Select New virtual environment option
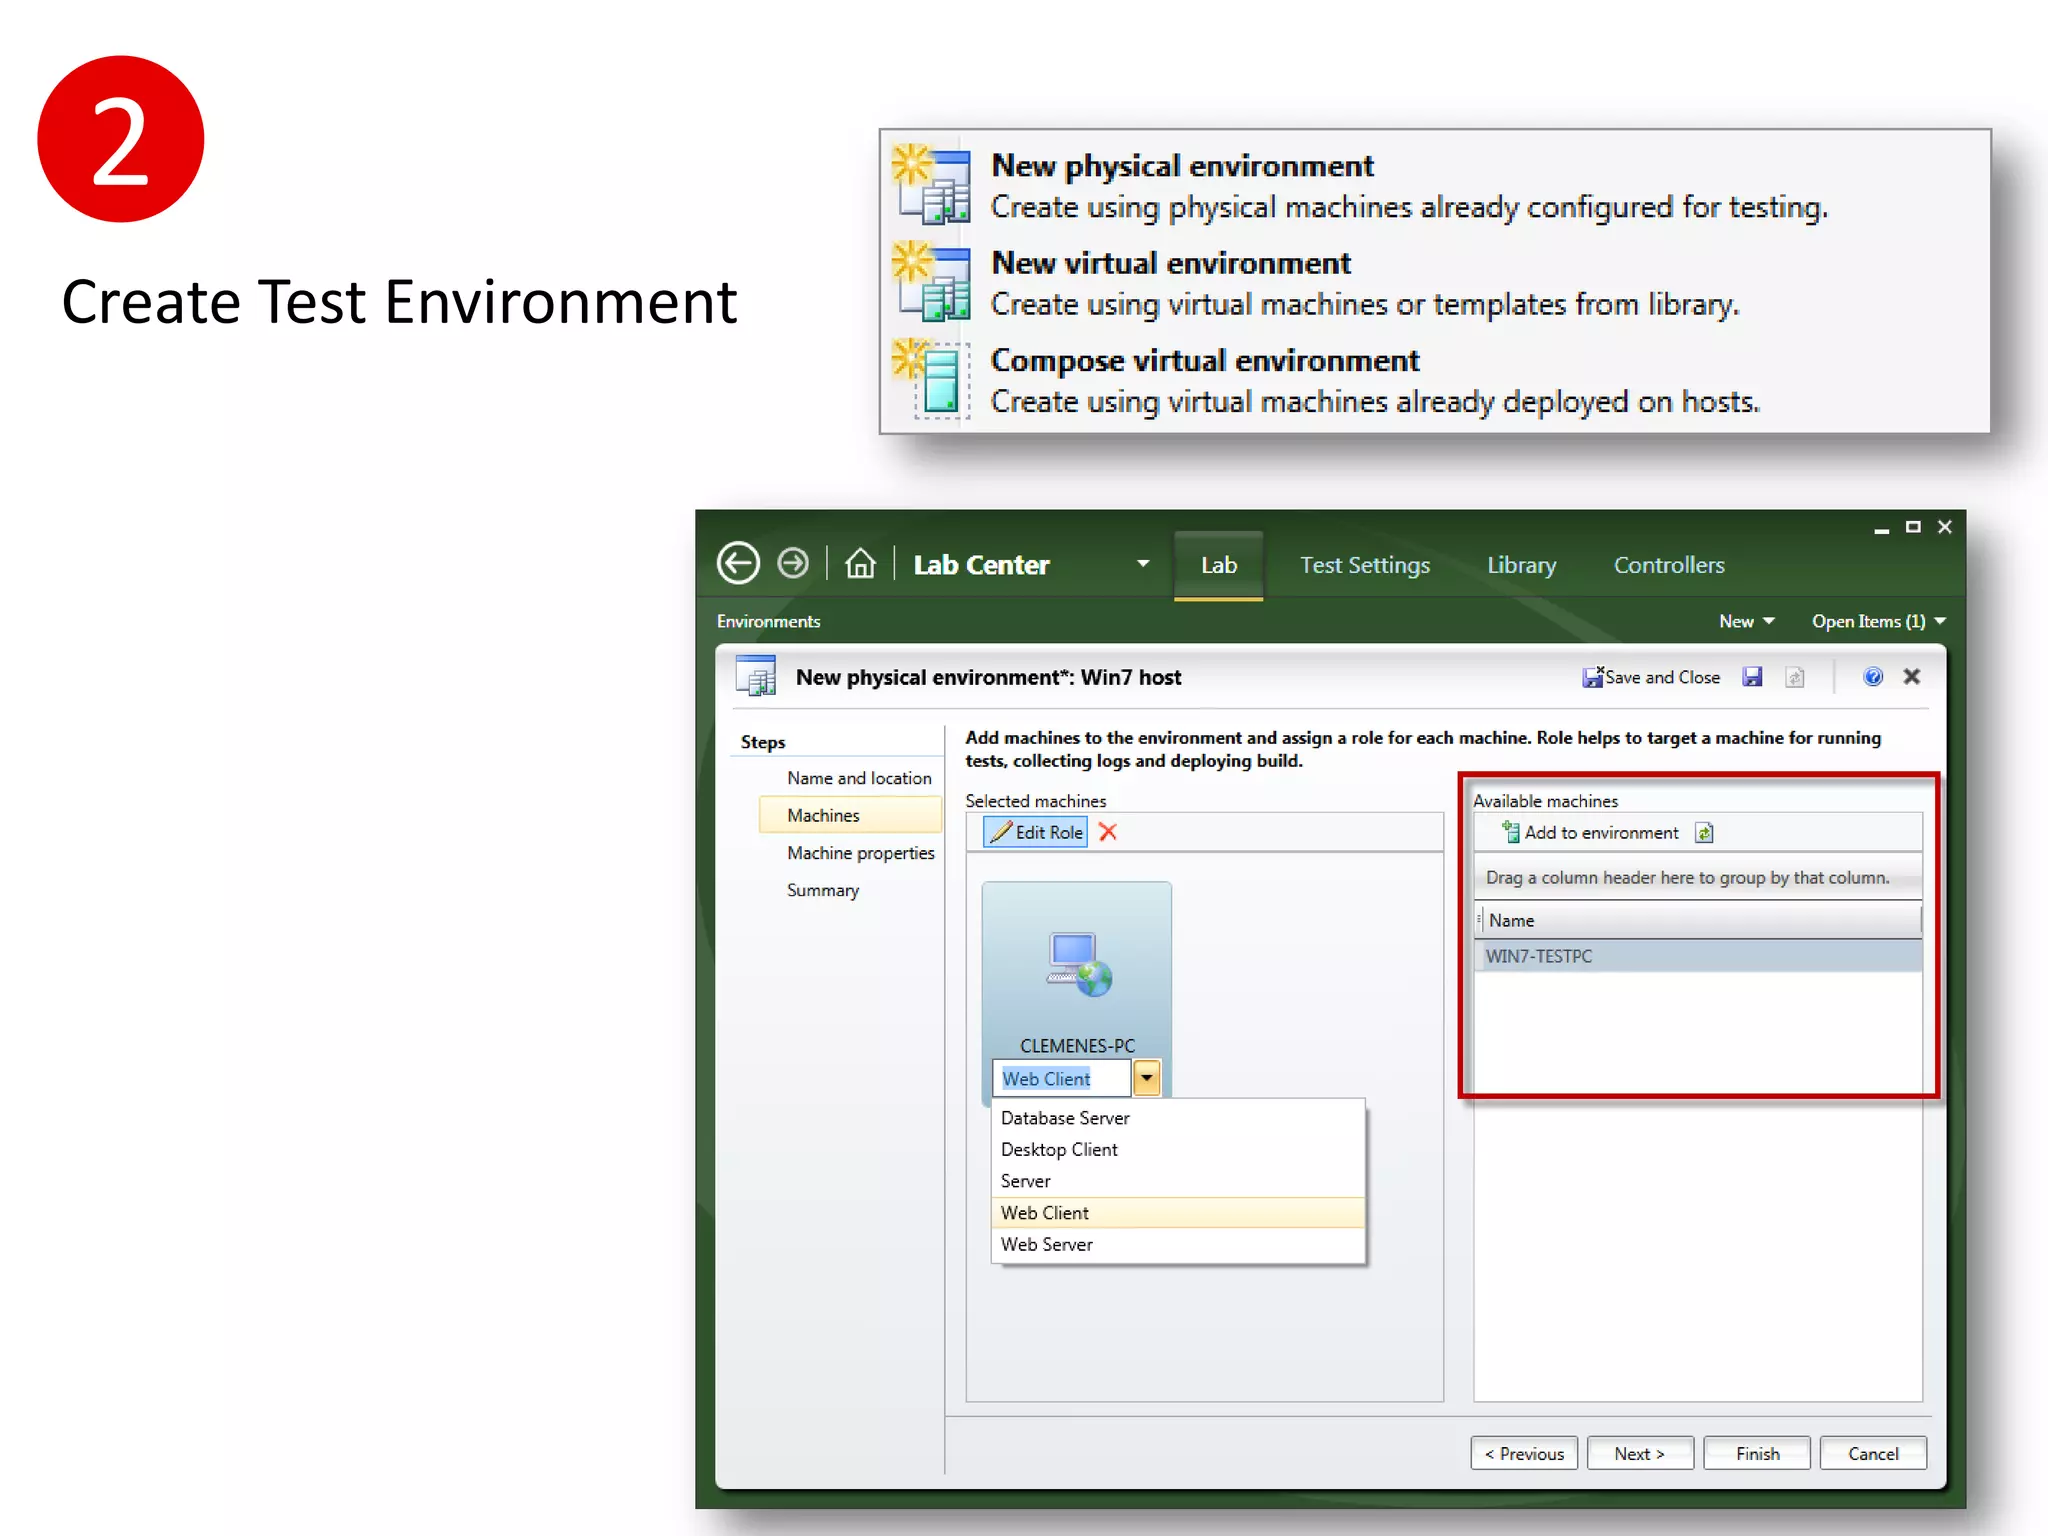Screen dimensions: 2048x1536 [x=1435, y=283]
